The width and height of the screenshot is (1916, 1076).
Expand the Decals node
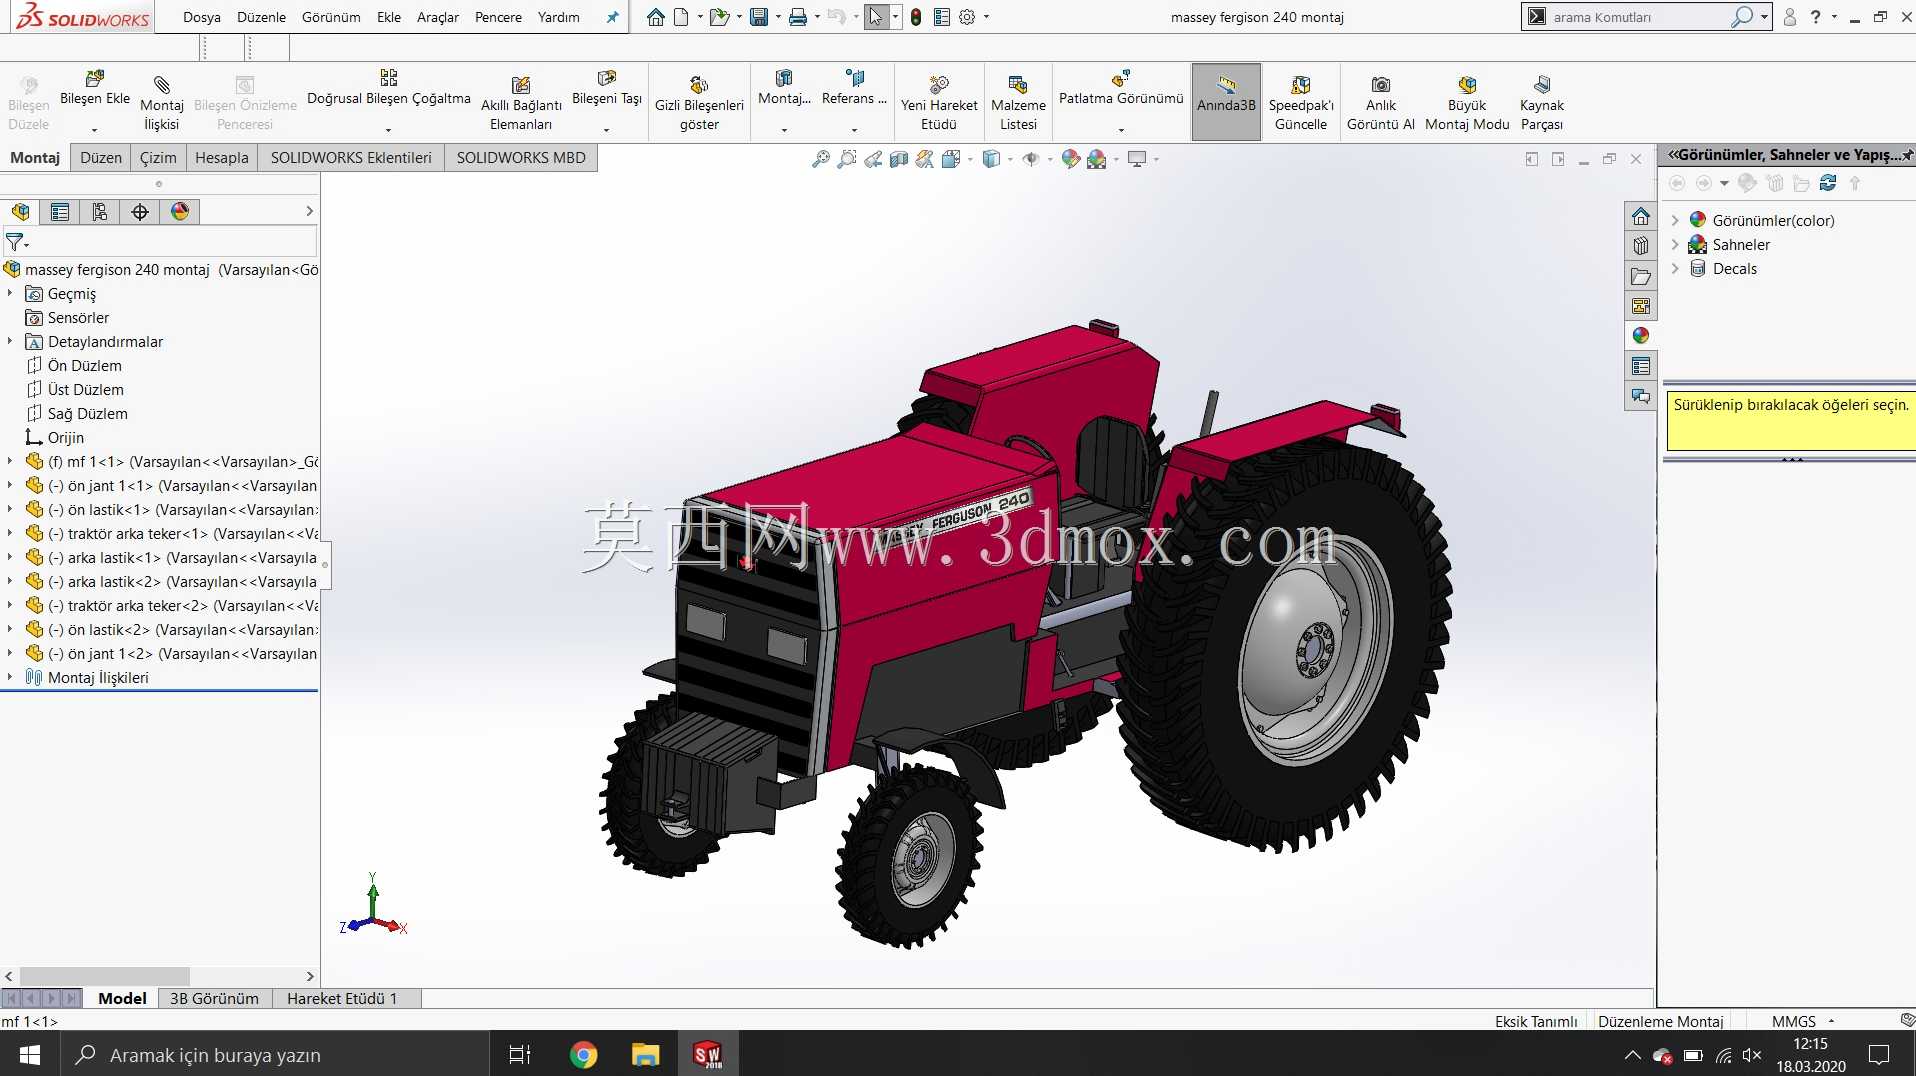1675,268
